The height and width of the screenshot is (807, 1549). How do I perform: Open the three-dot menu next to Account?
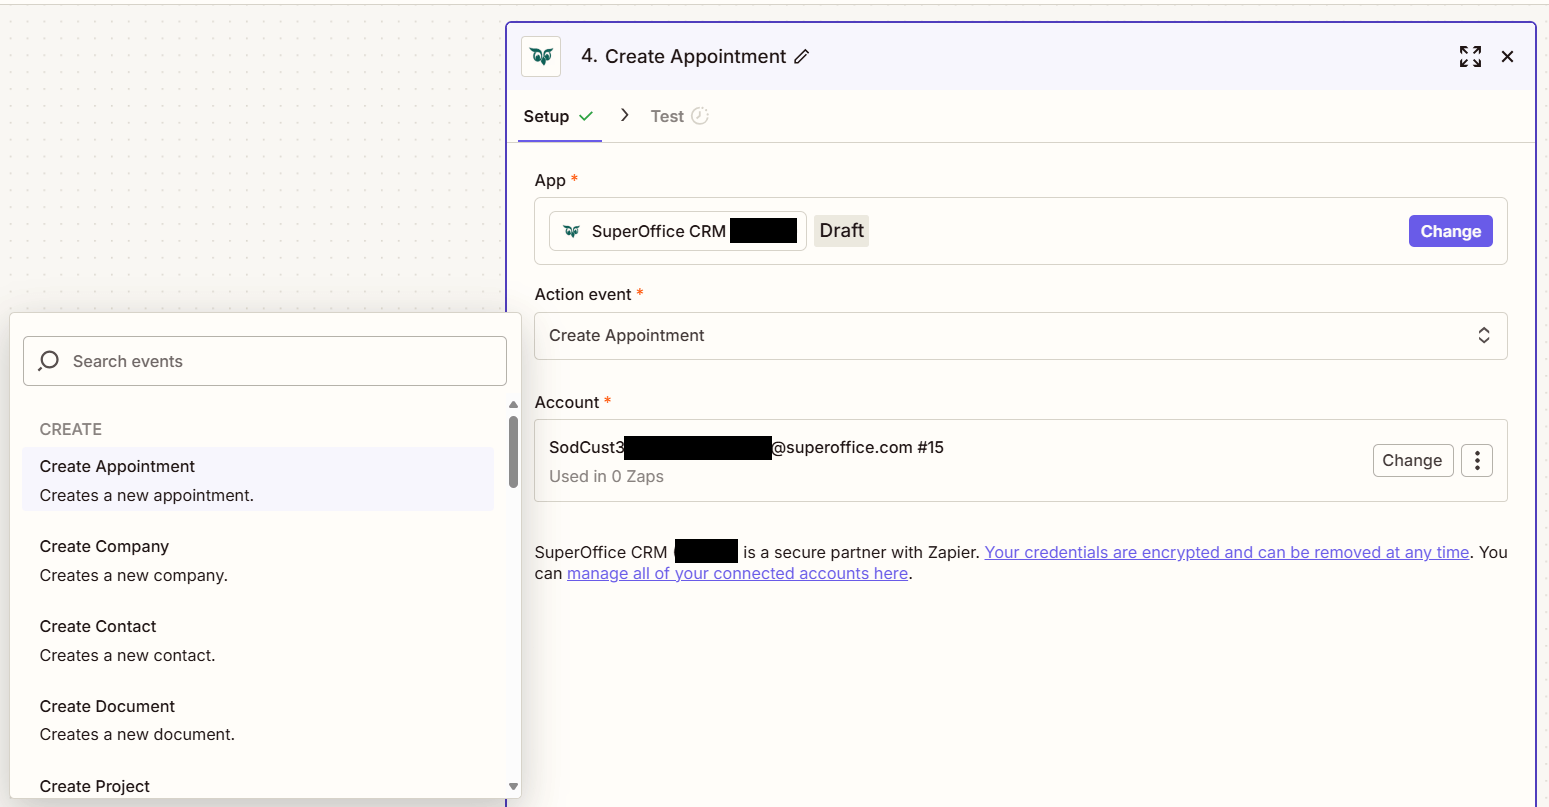click(1477, 460)
